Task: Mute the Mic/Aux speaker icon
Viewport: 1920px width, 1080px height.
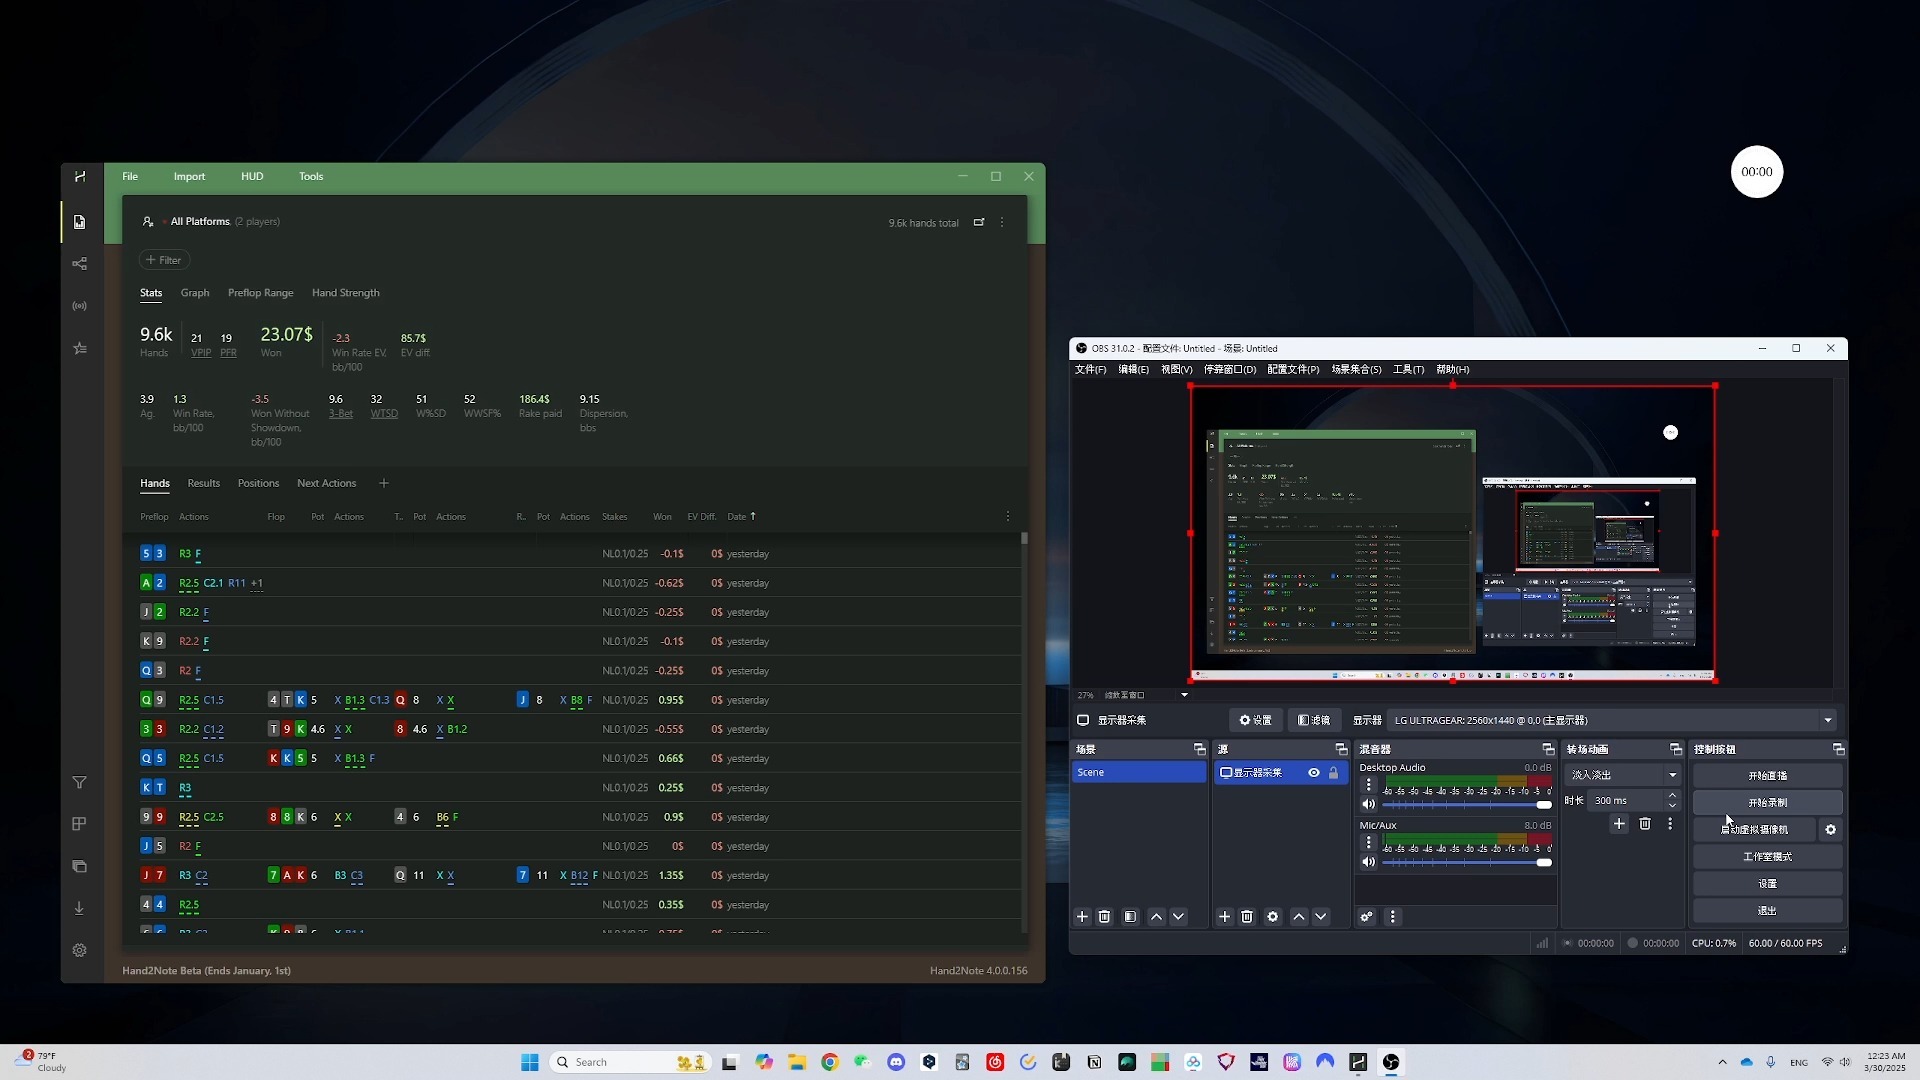Action: pos(1368,862)
